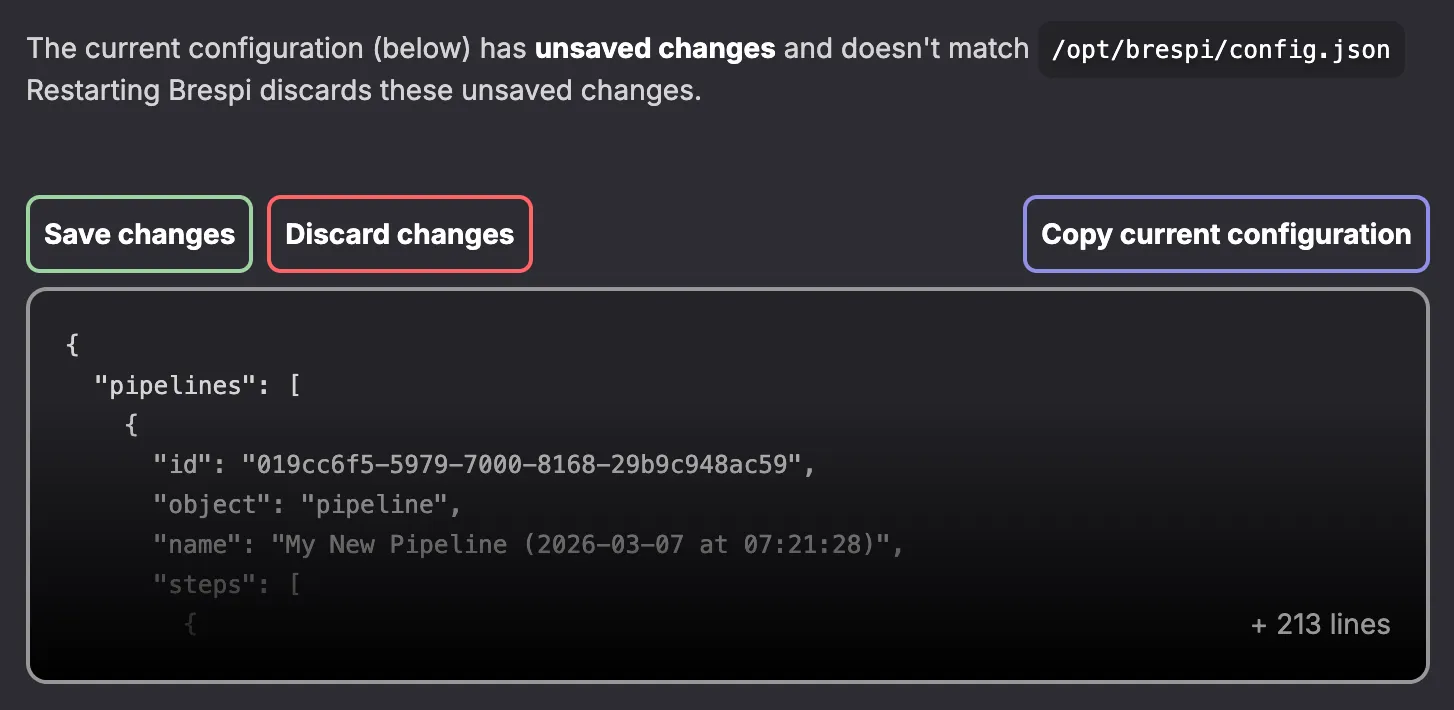This screenshot has height=710, width=1454.
Task: Click the purple-outlined copy configuration control
Action: [1226, 234]
